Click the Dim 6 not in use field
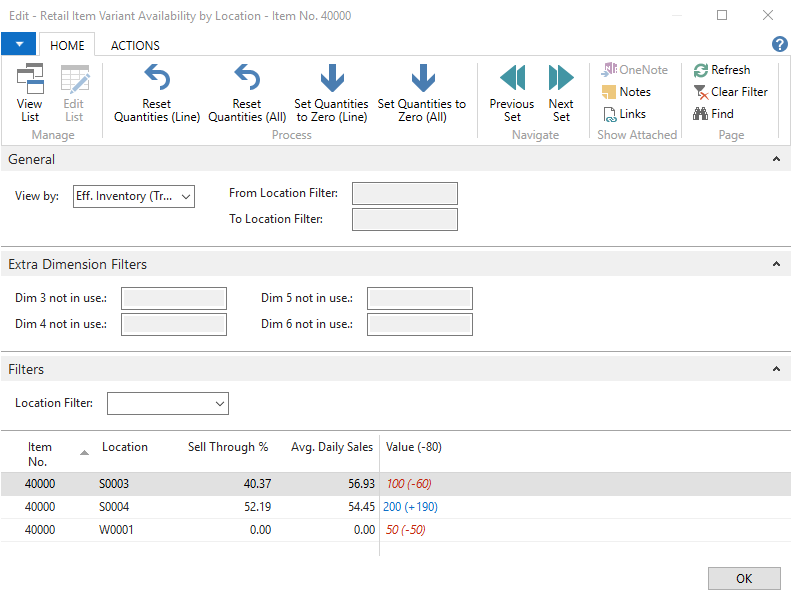The height and width of the screenshot is (601, 792). tap(420, 325)
